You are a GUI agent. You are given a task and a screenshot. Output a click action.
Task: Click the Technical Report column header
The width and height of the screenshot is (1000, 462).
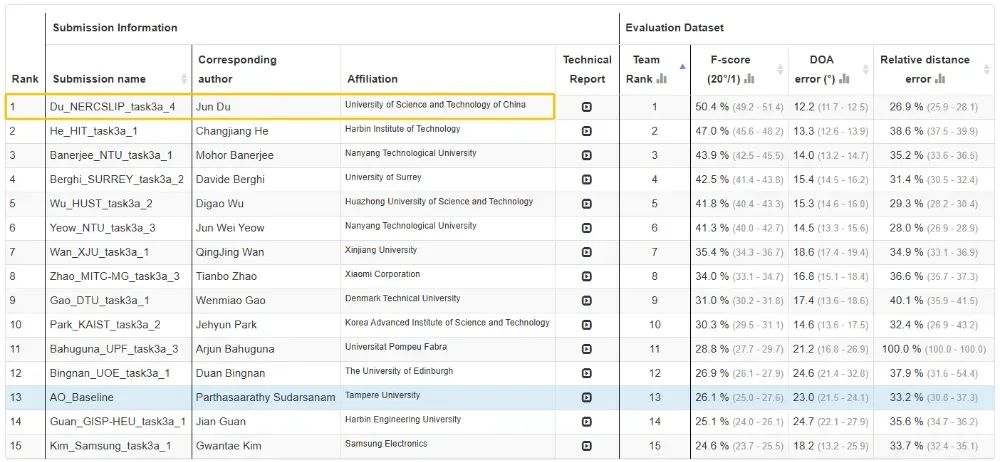(586, 69)
